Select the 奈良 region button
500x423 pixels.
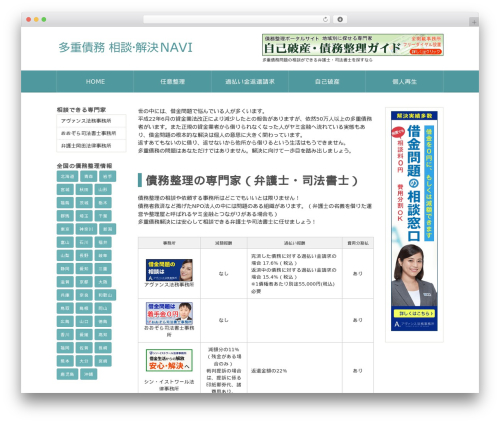point(84,295)
